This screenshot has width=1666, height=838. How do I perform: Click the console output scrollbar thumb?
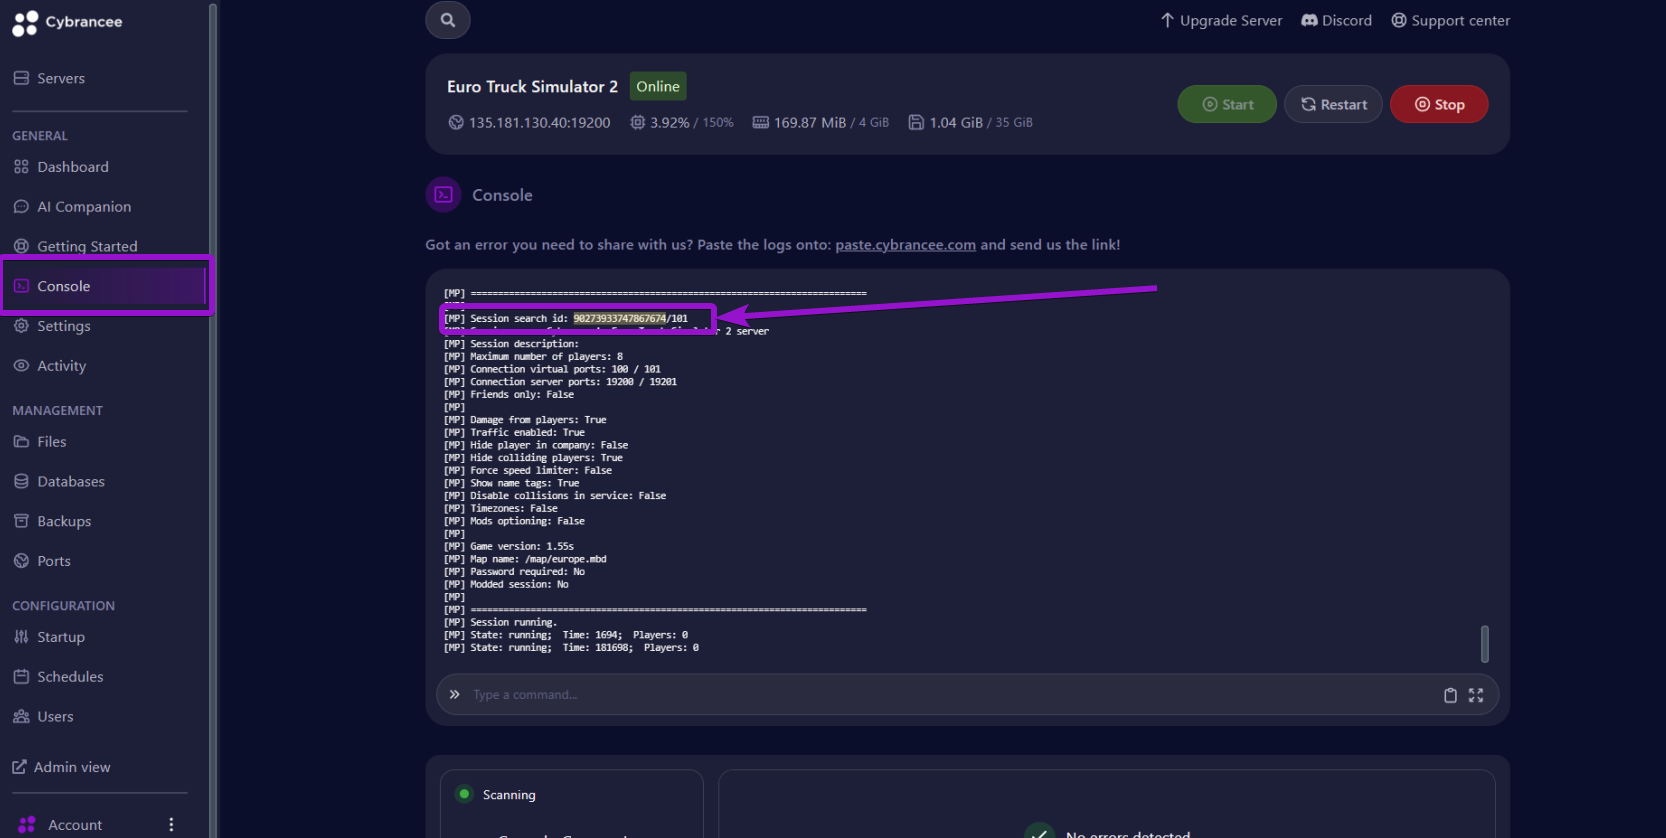1484,644
